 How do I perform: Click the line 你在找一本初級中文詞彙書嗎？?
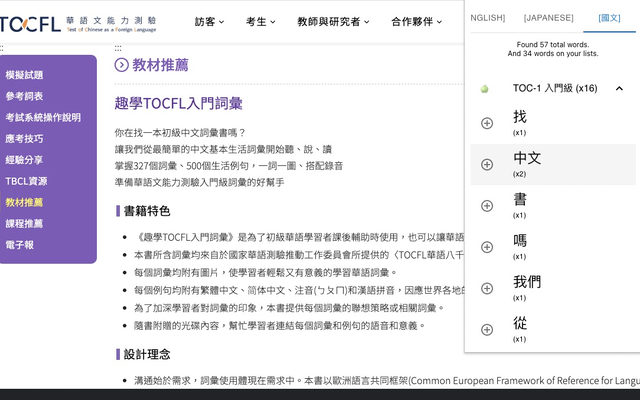point(180,133)
